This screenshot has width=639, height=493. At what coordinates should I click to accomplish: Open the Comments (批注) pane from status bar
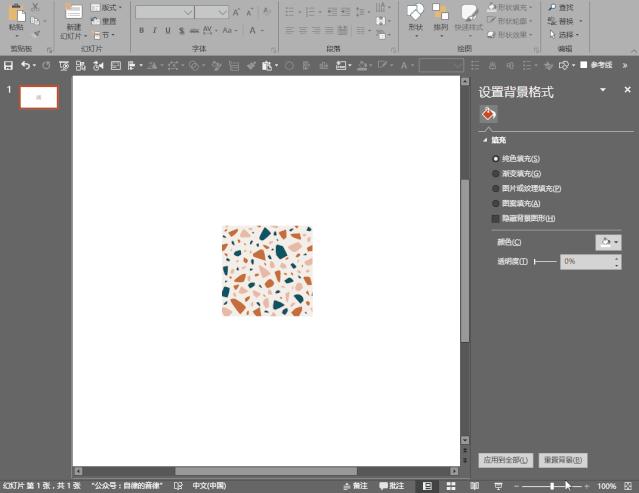392,486
